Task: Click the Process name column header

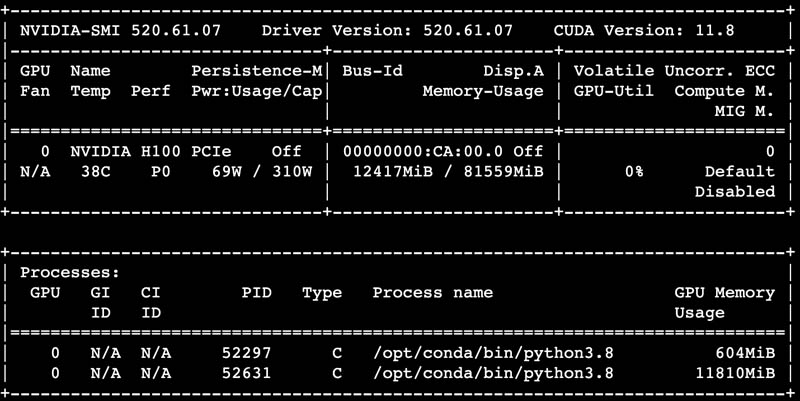Action: point(432,292)
